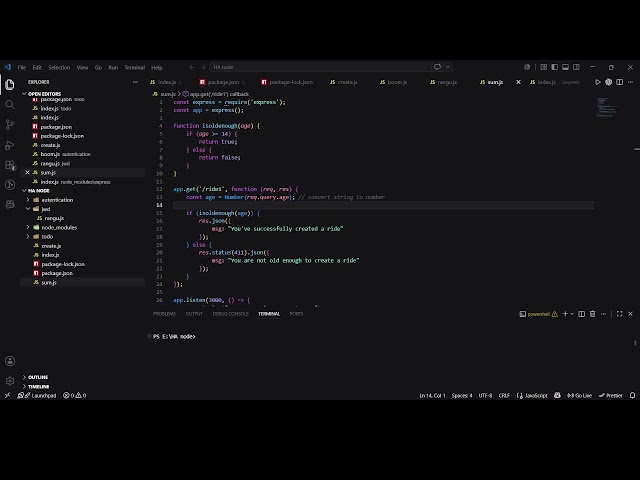This screenshot has height=480, width=640.
Task: Open the Manage gear menu
Action: (10, 381)
